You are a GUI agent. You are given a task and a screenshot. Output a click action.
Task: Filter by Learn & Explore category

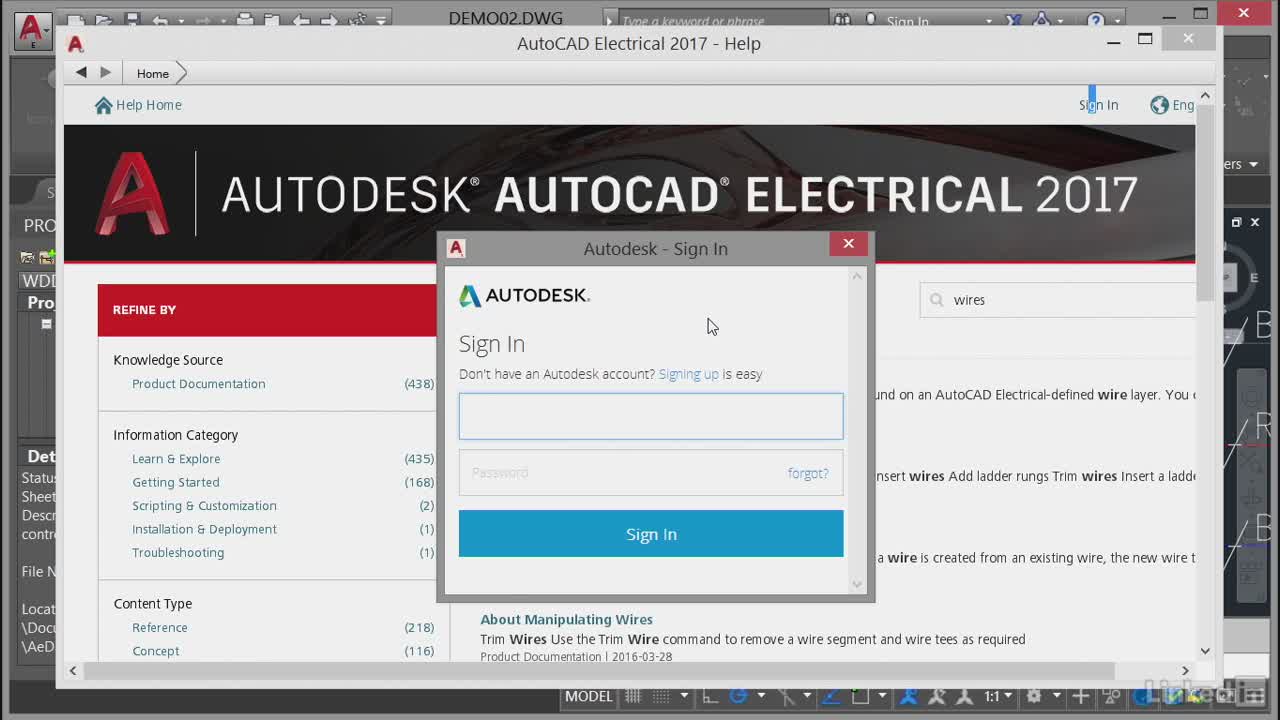[x=176, y=459]
